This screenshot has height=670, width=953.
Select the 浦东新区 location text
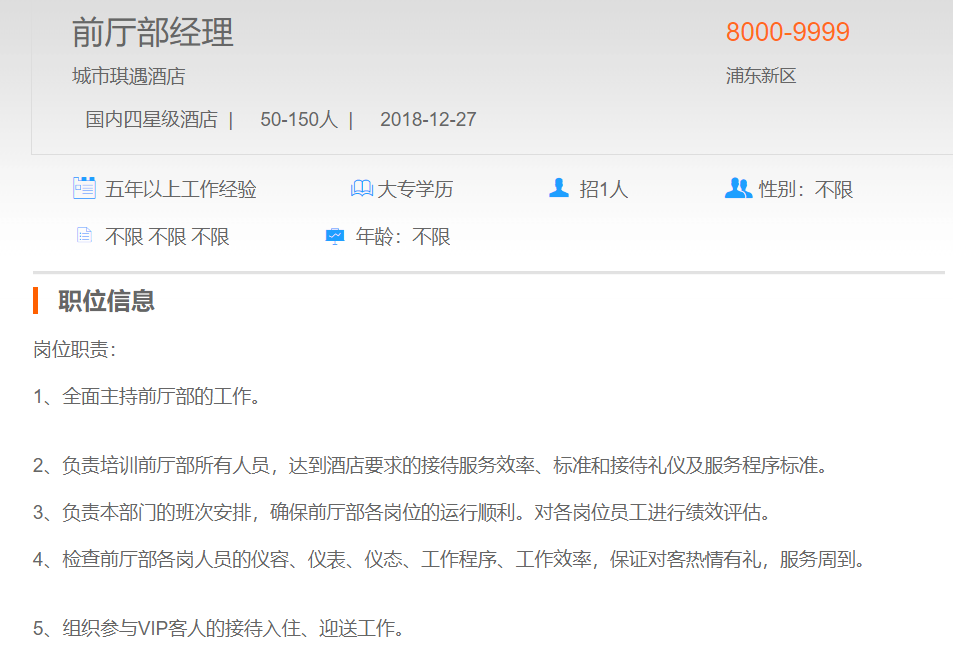coord(760,76)
